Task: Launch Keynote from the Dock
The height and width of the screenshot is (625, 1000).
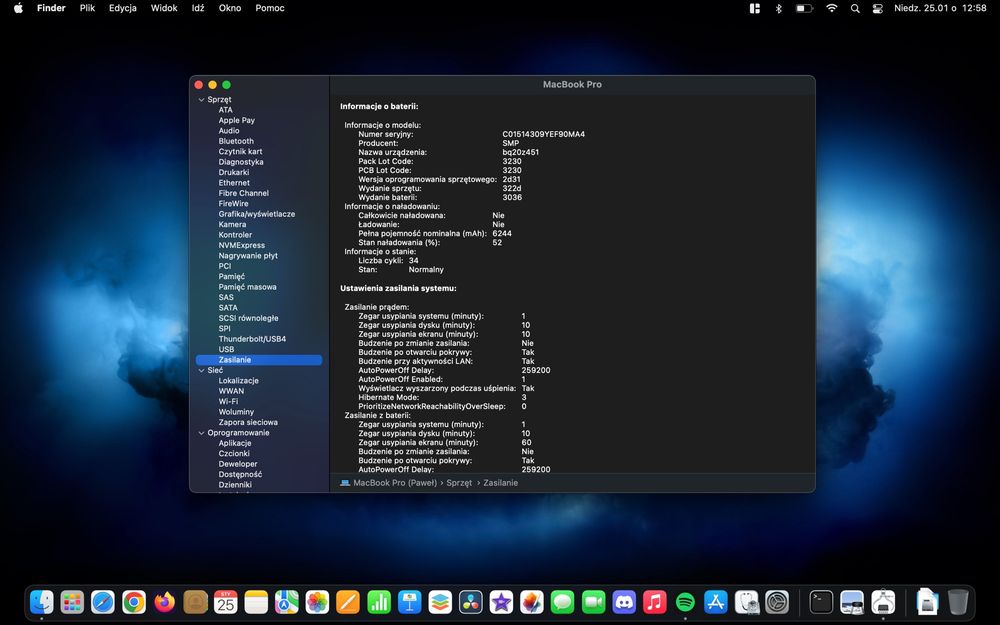Action: point(409,601)
